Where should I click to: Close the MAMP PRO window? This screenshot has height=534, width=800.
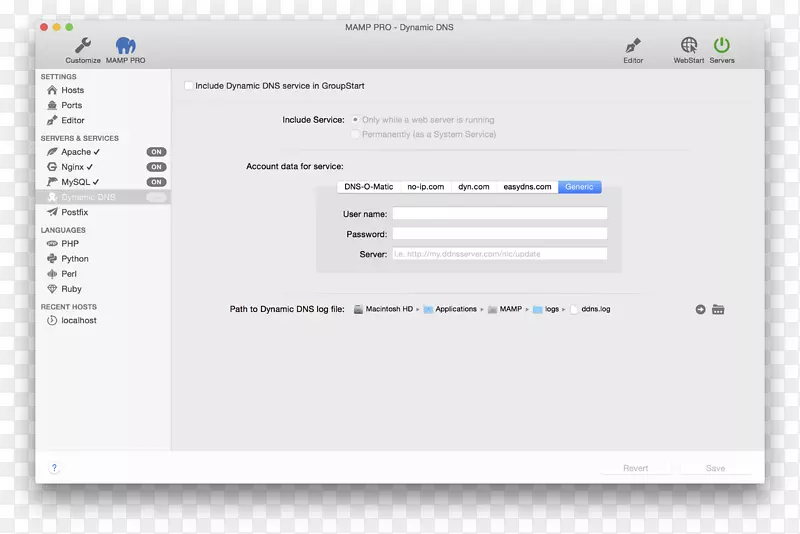(x=44, y=27)
